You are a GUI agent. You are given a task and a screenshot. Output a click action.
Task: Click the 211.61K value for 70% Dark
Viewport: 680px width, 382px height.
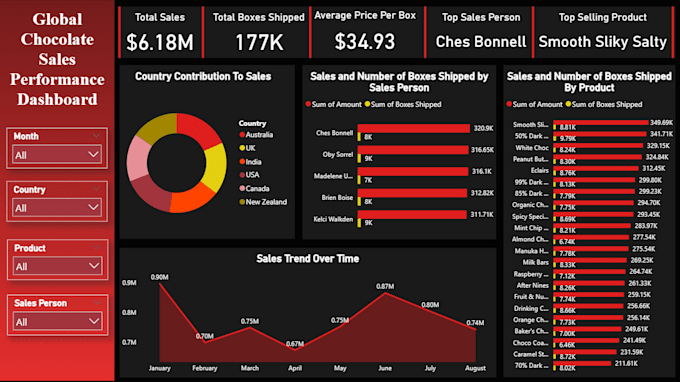click(626, 363)
